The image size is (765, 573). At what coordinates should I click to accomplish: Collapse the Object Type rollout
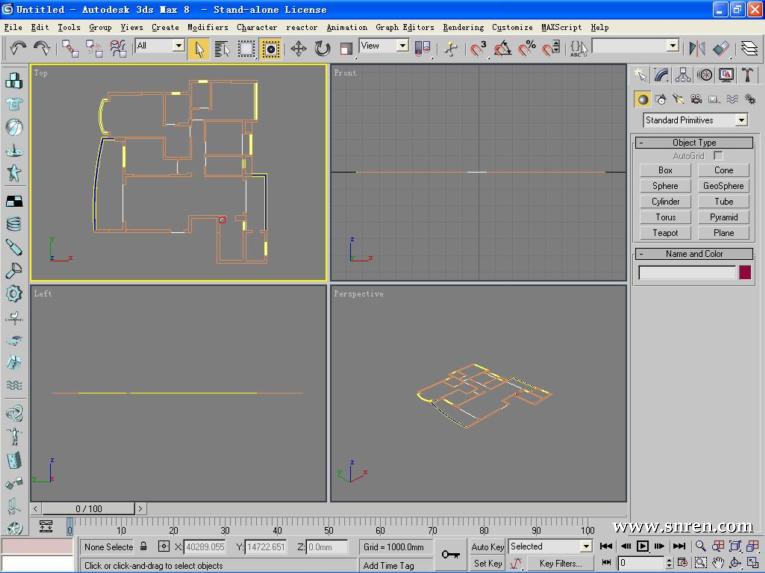point(695,143)
